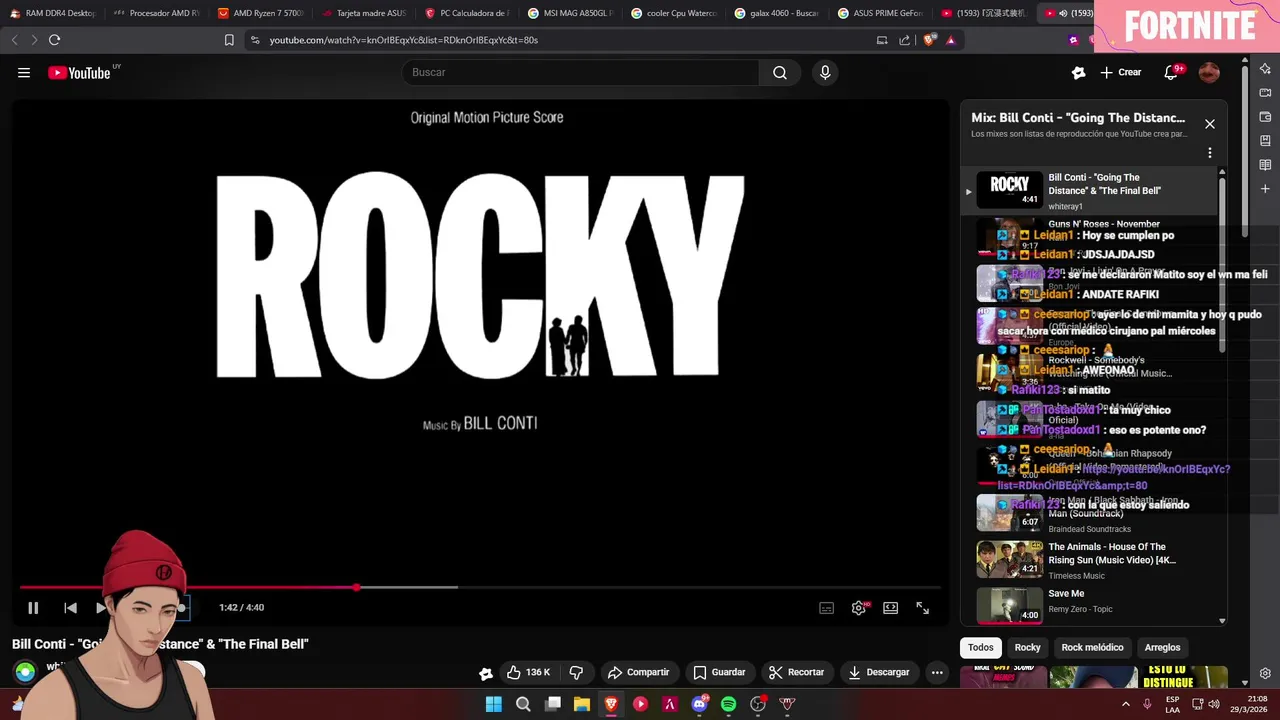Open the Brave Wallet icon in the sidebar
The height and width of the screenshot is (720, 1280).
[x=1265, y=117]
